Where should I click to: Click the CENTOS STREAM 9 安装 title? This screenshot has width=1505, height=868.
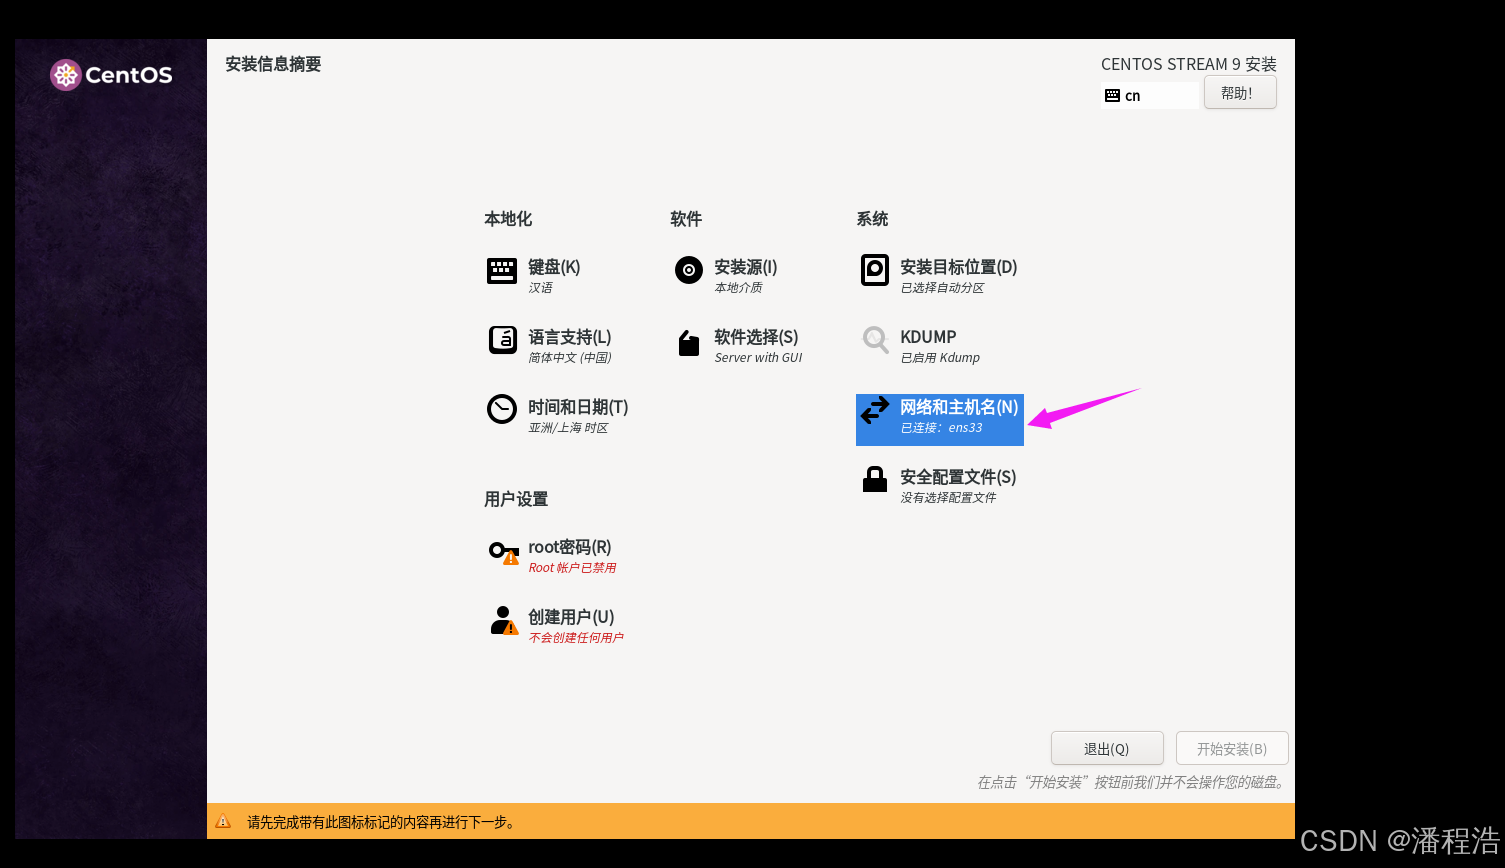(1189, 64)
